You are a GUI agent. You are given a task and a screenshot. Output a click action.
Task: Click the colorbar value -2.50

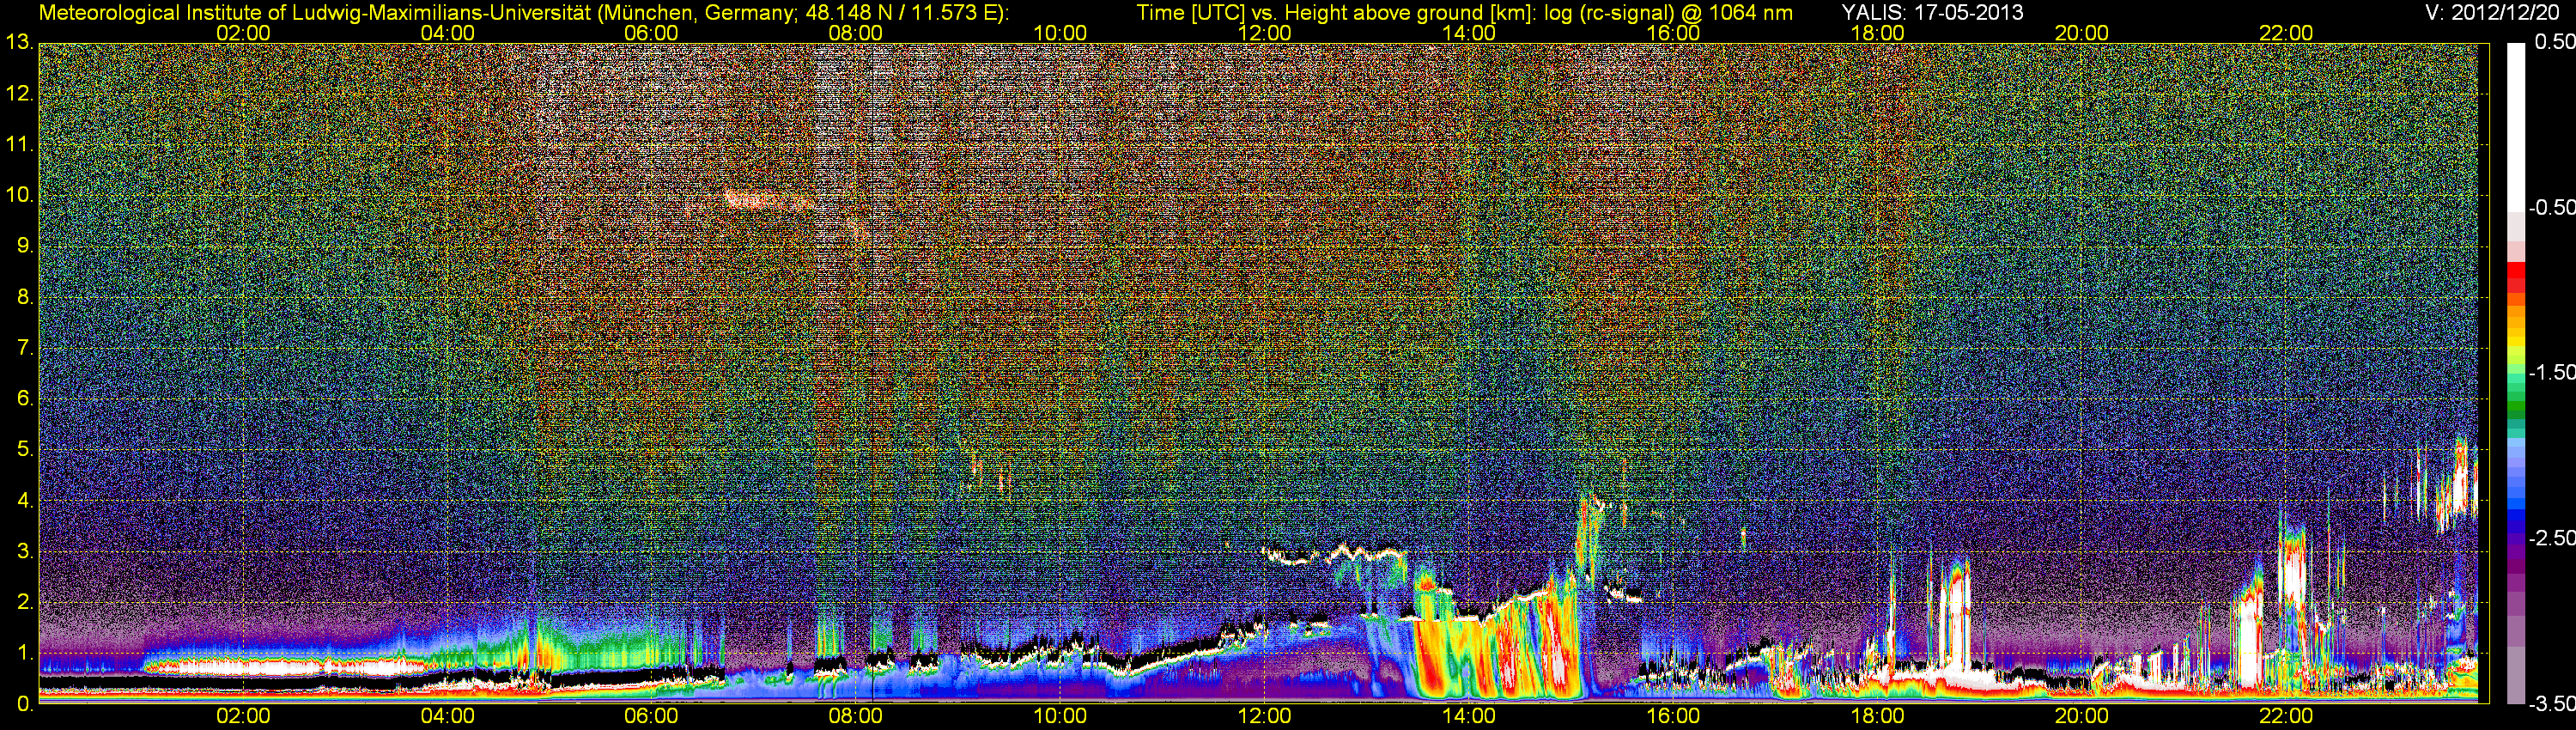(x=2552, y=538)
